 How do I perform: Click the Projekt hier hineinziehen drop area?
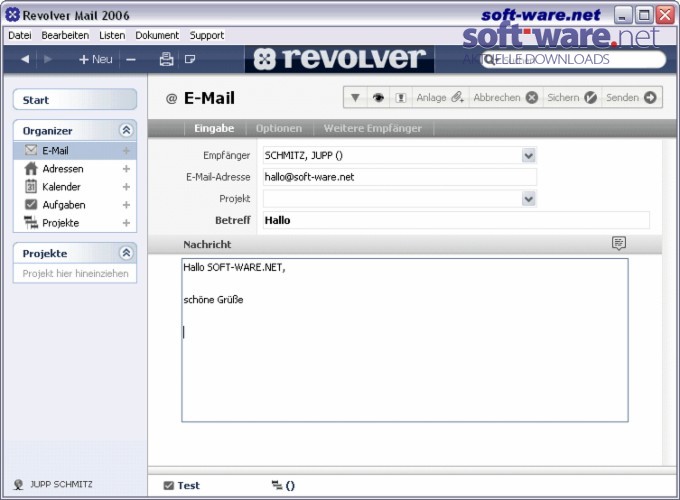click(x=75, y=274)
